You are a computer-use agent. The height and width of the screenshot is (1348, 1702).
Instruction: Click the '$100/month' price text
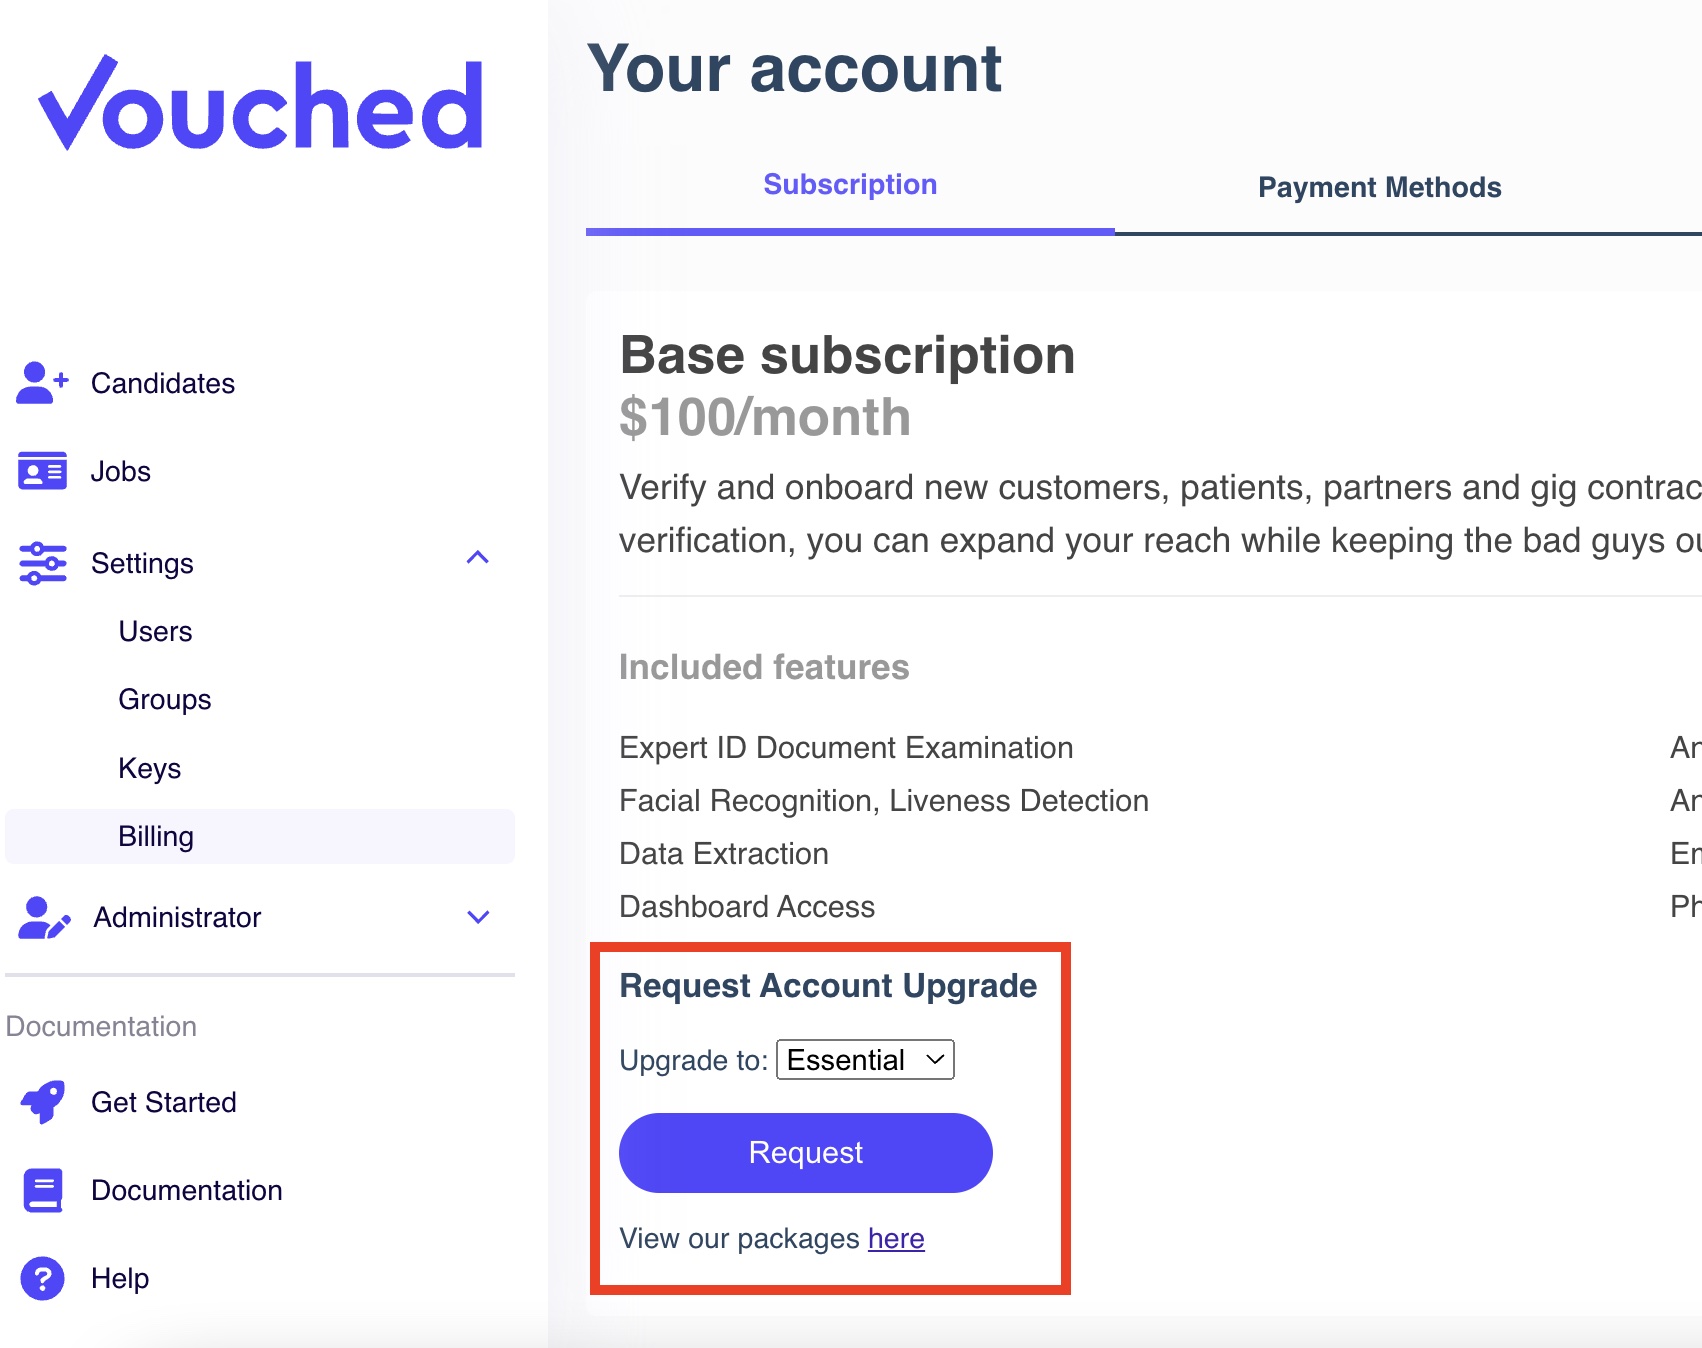(x=765, y=417)
